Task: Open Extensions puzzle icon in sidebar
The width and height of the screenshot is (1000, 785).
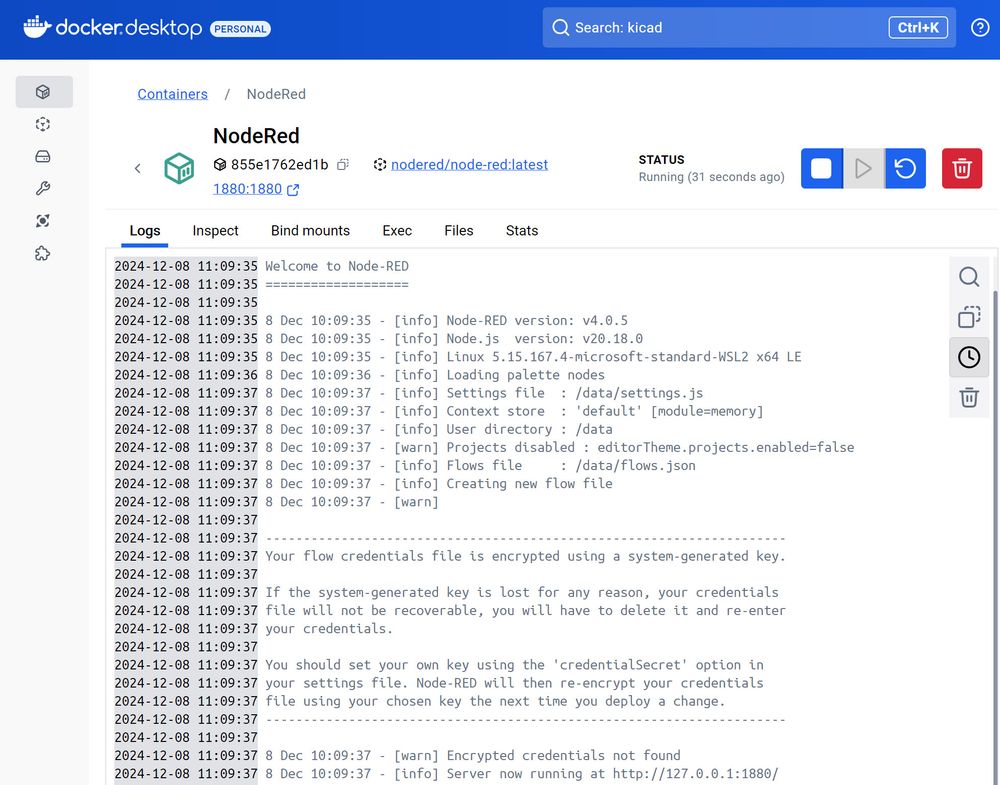Action: 43,253
